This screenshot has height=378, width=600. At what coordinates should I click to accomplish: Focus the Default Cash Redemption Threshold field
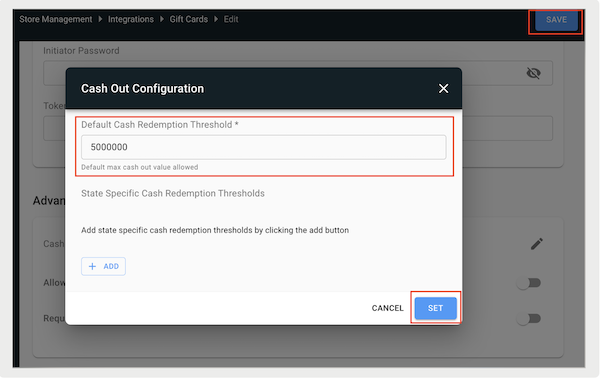coord(264,147)
